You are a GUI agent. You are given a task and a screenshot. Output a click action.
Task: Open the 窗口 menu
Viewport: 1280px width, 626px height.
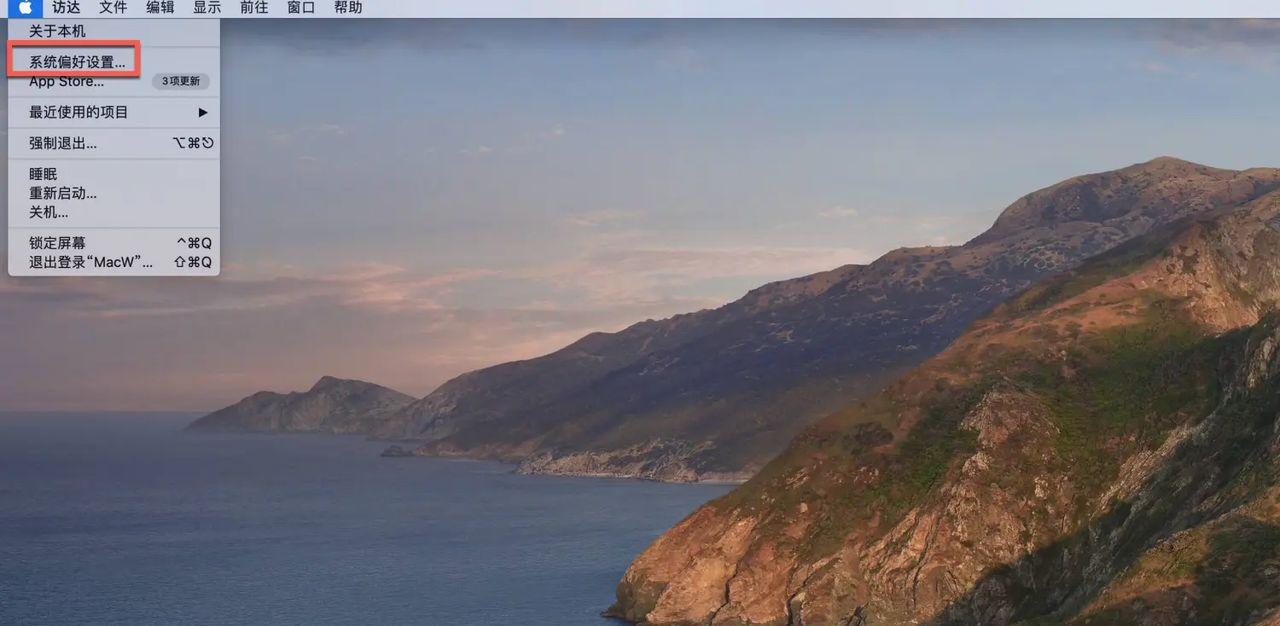point(301,8)
